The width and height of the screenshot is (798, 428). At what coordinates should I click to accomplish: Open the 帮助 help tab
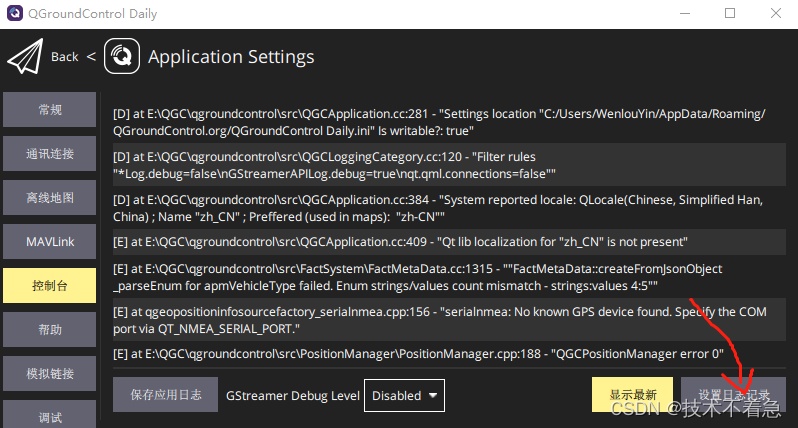pyautogui.click(x=50, y=330)
